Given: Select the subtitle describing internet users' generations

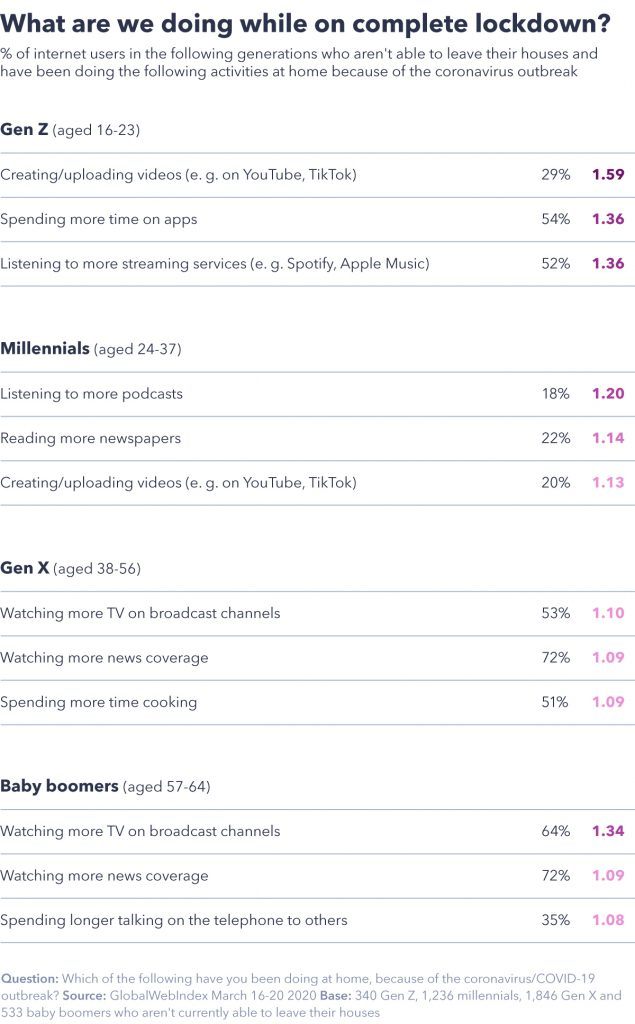Looking at the screenshot, I should [299, 62].
